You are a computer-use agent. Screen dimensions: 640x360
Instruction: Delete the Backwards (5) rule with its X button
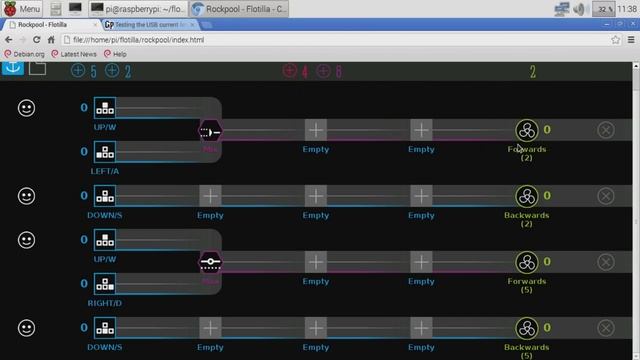click(x=606, y=328)
